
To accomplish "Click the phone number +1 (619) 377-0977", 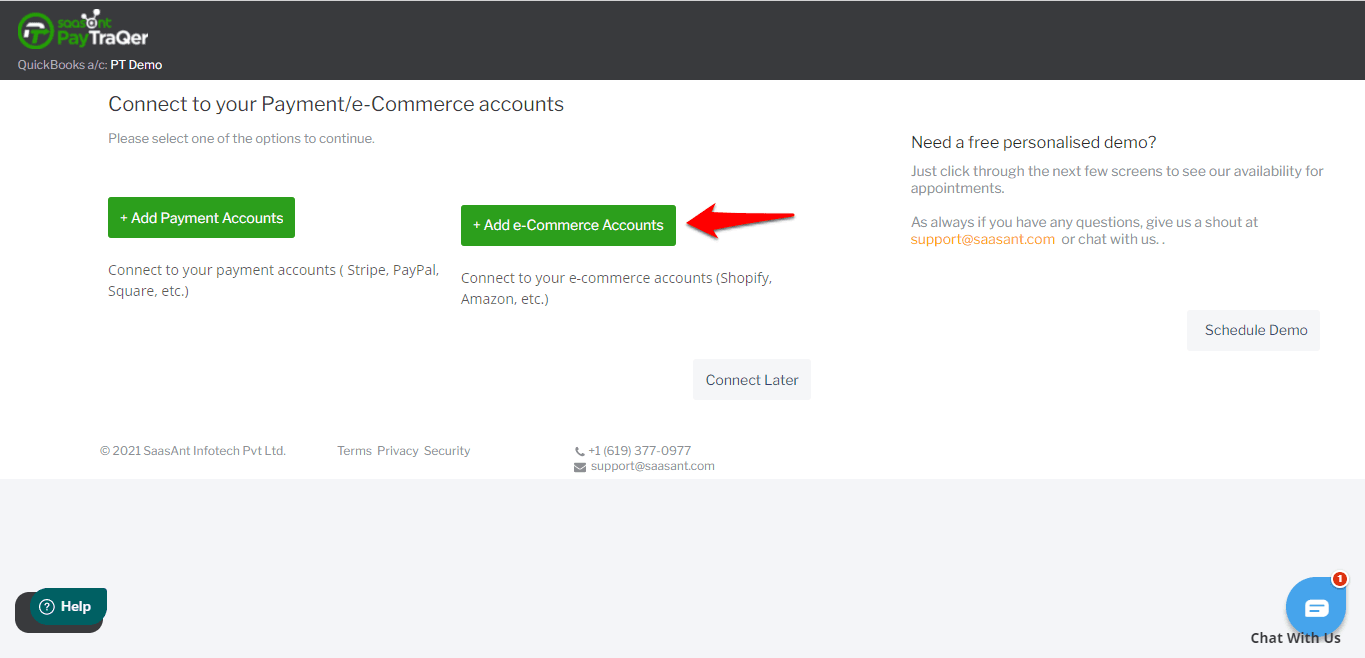I will (640, 451).
